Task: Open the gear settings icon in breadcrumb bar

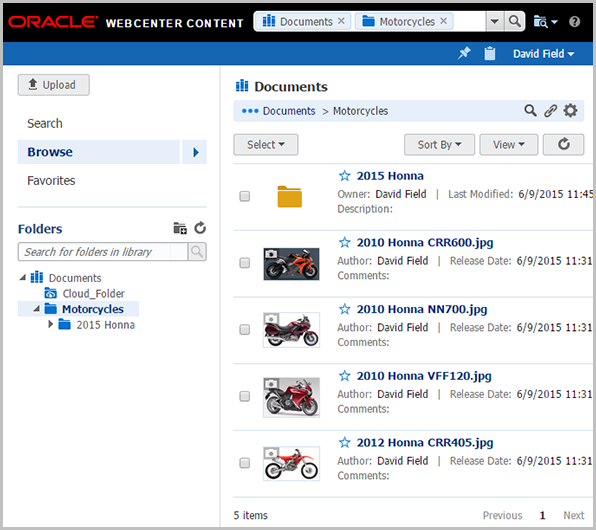Action: (570, 111)
